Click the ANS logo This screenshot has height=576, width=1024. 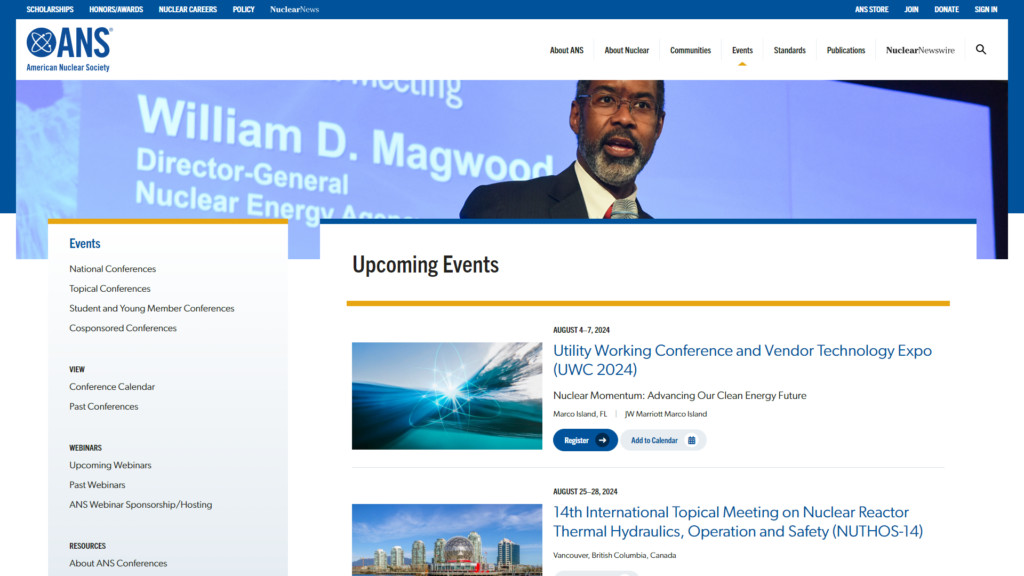(69, 49)
